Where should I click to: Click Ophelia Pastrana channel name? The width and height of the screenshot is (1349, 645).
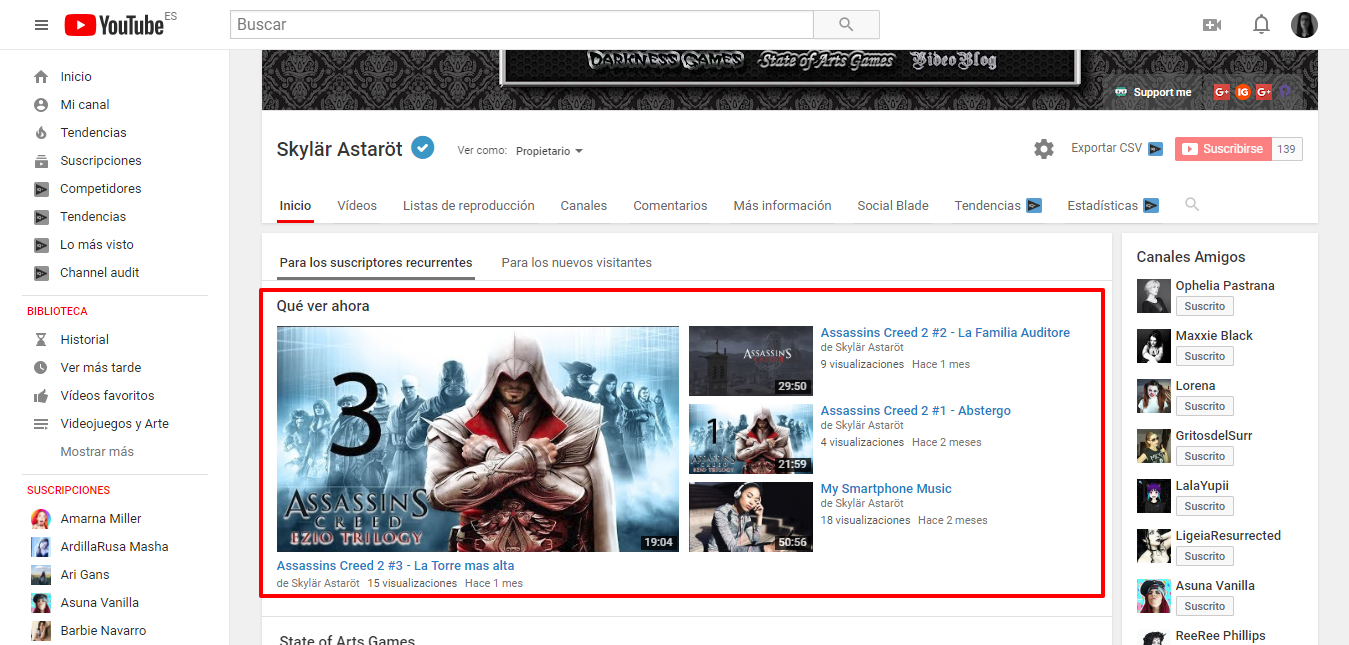1225,286
